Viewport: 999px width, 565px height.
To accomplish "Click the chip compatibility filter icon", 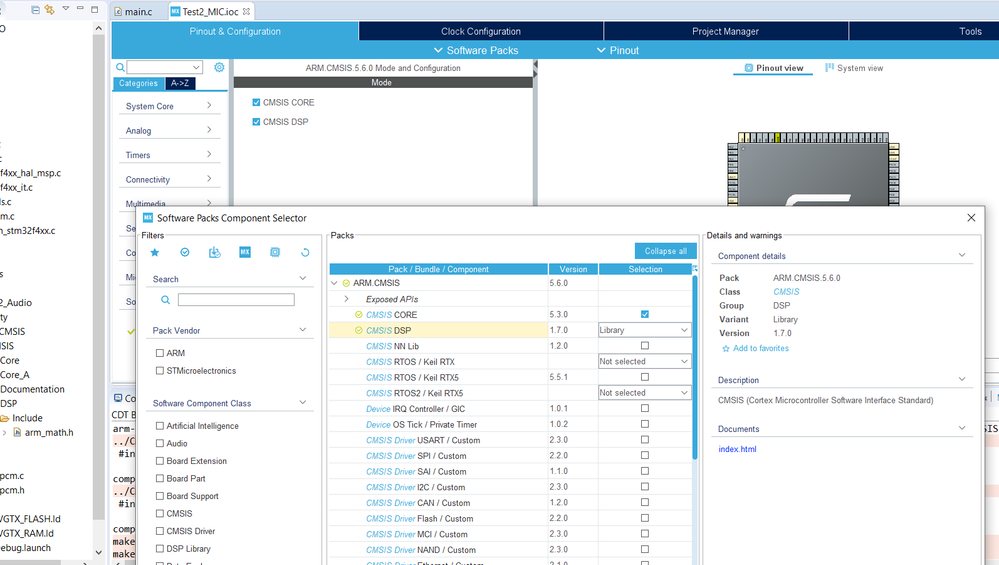I will 275,252.
